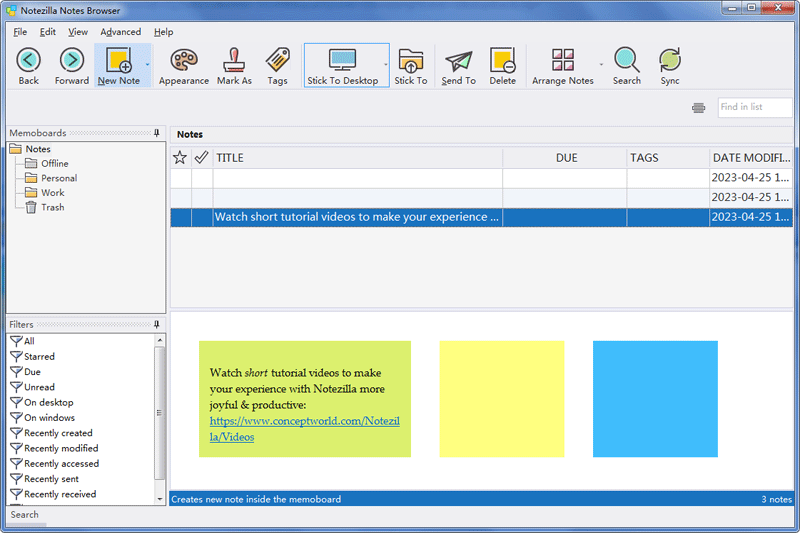Open the Help menu
The height and width of the screenshot is (533, 800).
click(163, 32)
